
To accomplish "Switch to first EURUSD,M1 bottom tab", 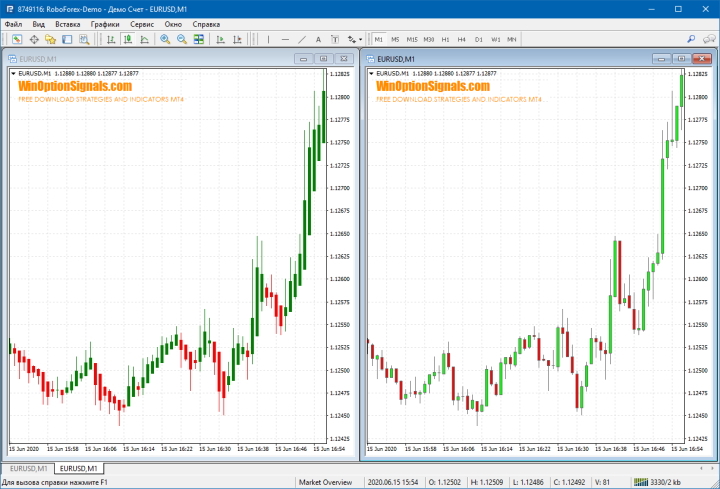I will click(x=27, y=468).
